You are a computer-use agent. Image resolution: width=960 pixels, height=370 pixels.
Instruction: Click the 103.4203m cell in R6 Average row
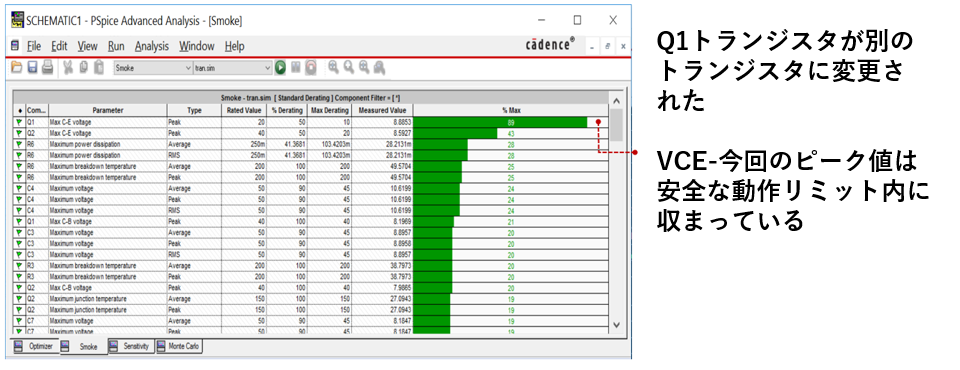click(x=329, y=144)
